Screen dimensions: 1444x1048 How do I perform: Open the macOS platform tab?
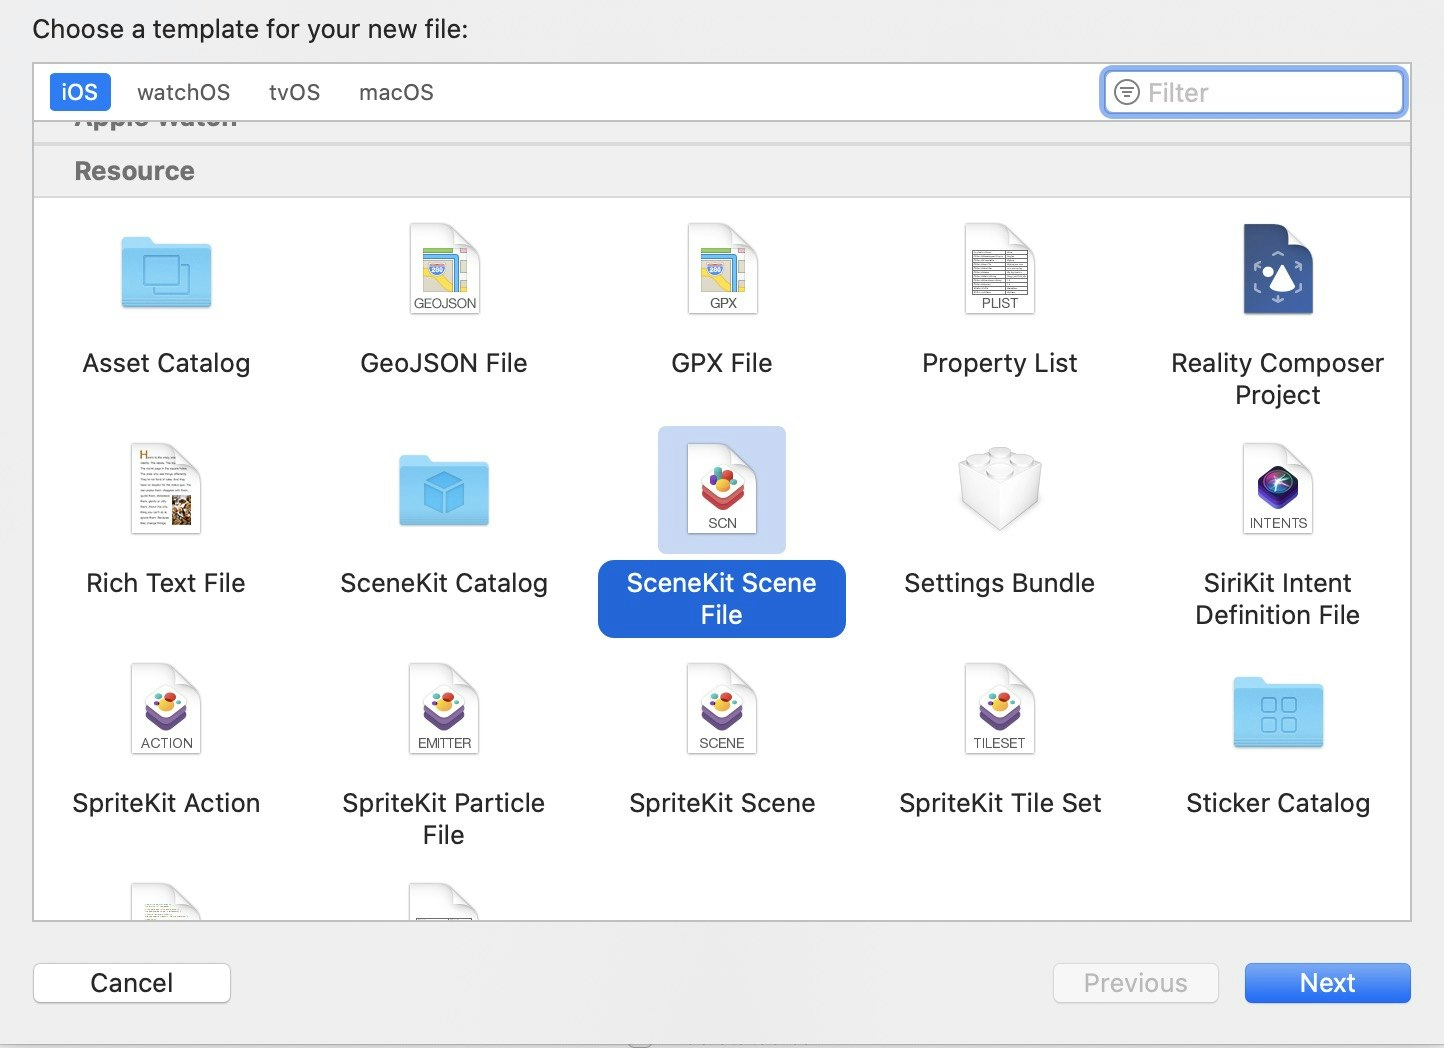tap(396, 92)
